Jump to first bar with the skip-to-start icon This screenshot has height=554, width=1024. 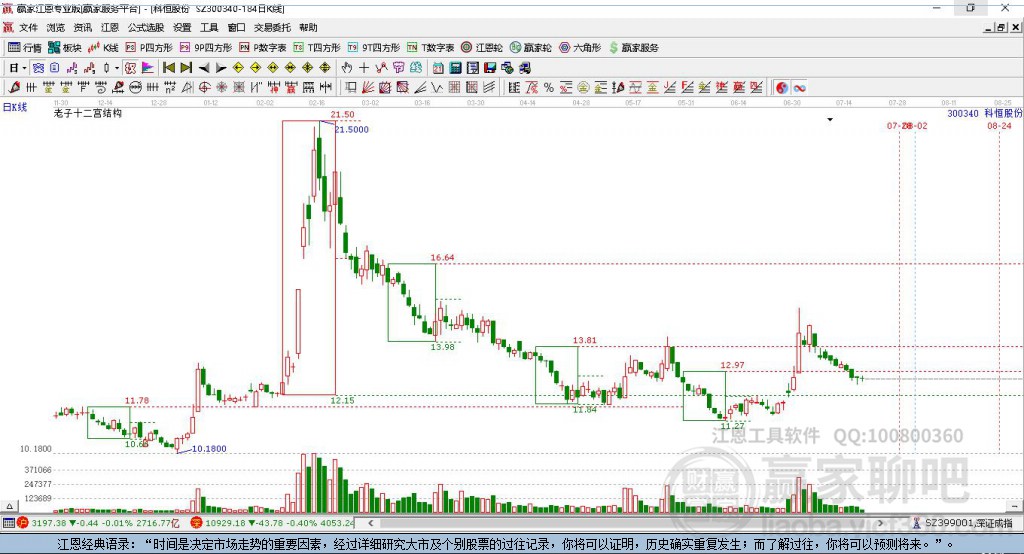coord(168,68)
